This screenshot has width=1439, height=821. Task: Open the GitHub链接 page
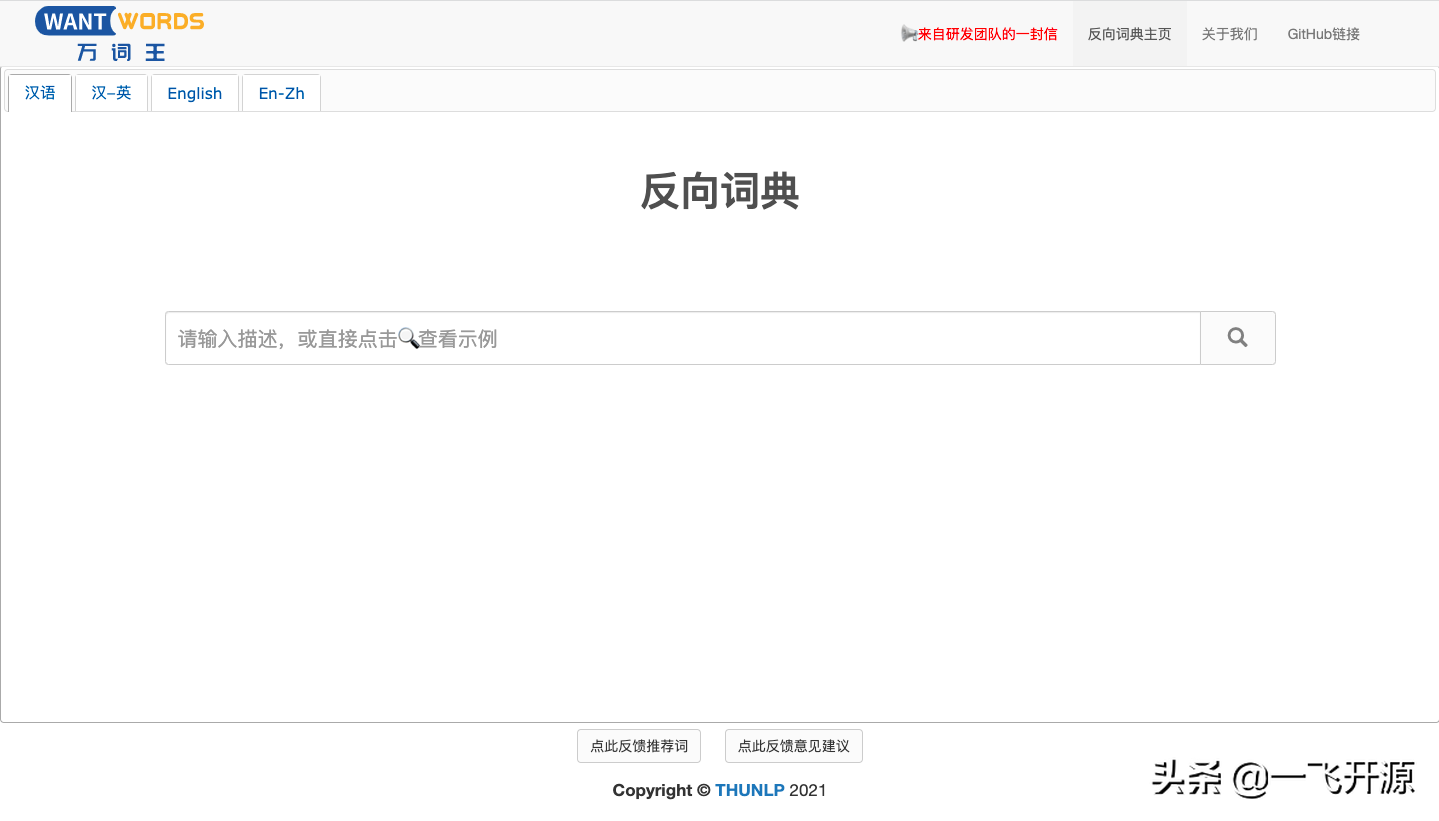click(1322, 33)
